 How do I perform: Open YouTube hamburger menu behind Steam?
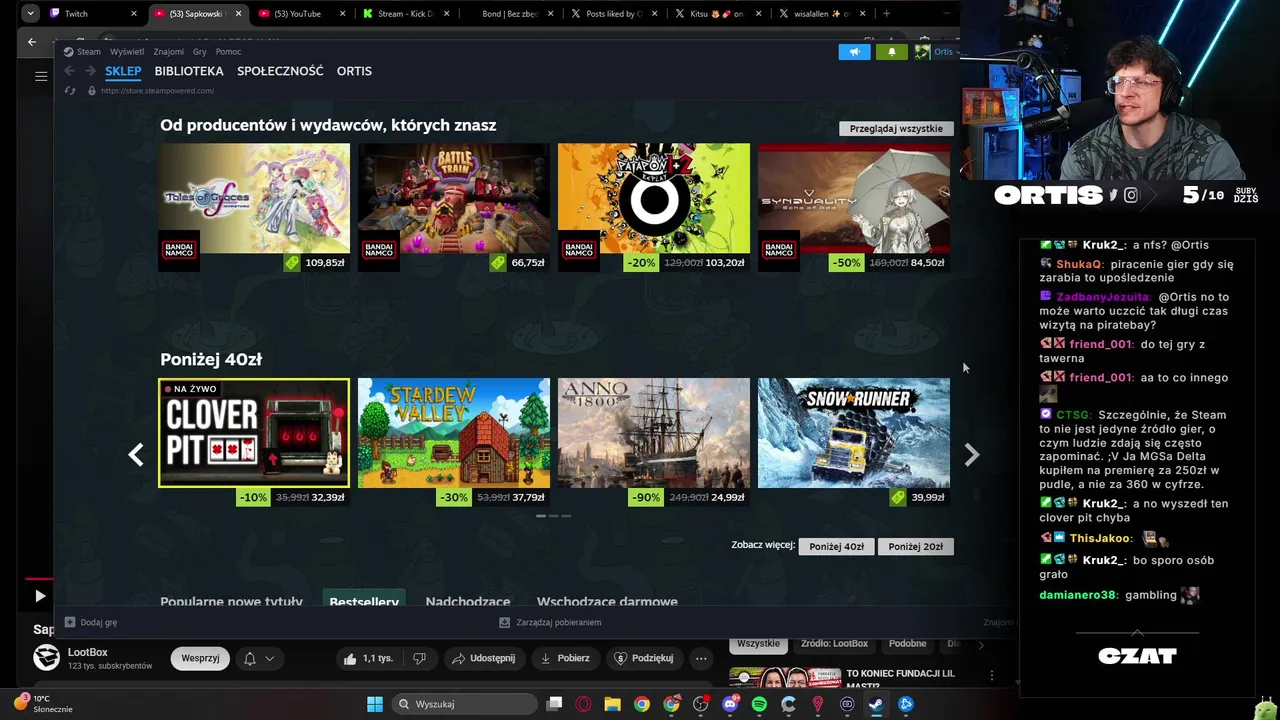(41, 76)
